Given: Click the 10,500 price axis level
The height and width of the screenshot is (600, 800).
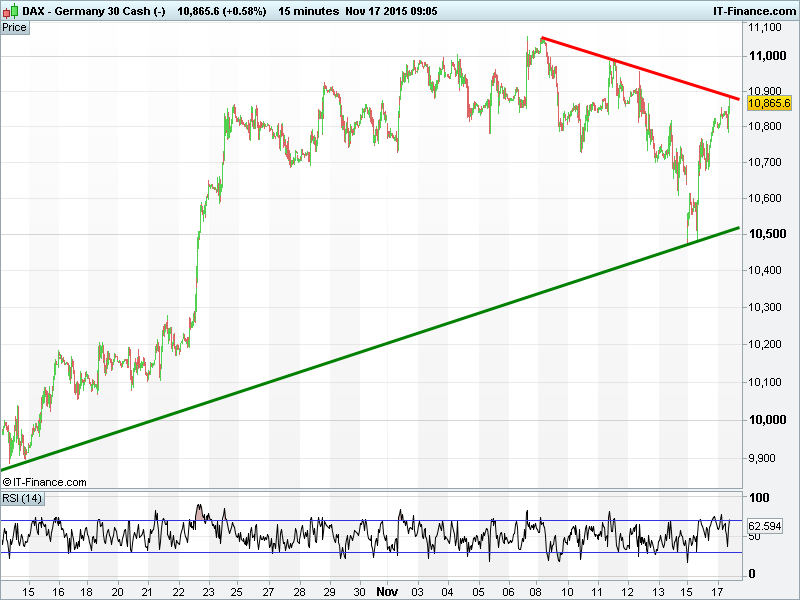Looking at the screenshot, I should (x=768, y=234).
